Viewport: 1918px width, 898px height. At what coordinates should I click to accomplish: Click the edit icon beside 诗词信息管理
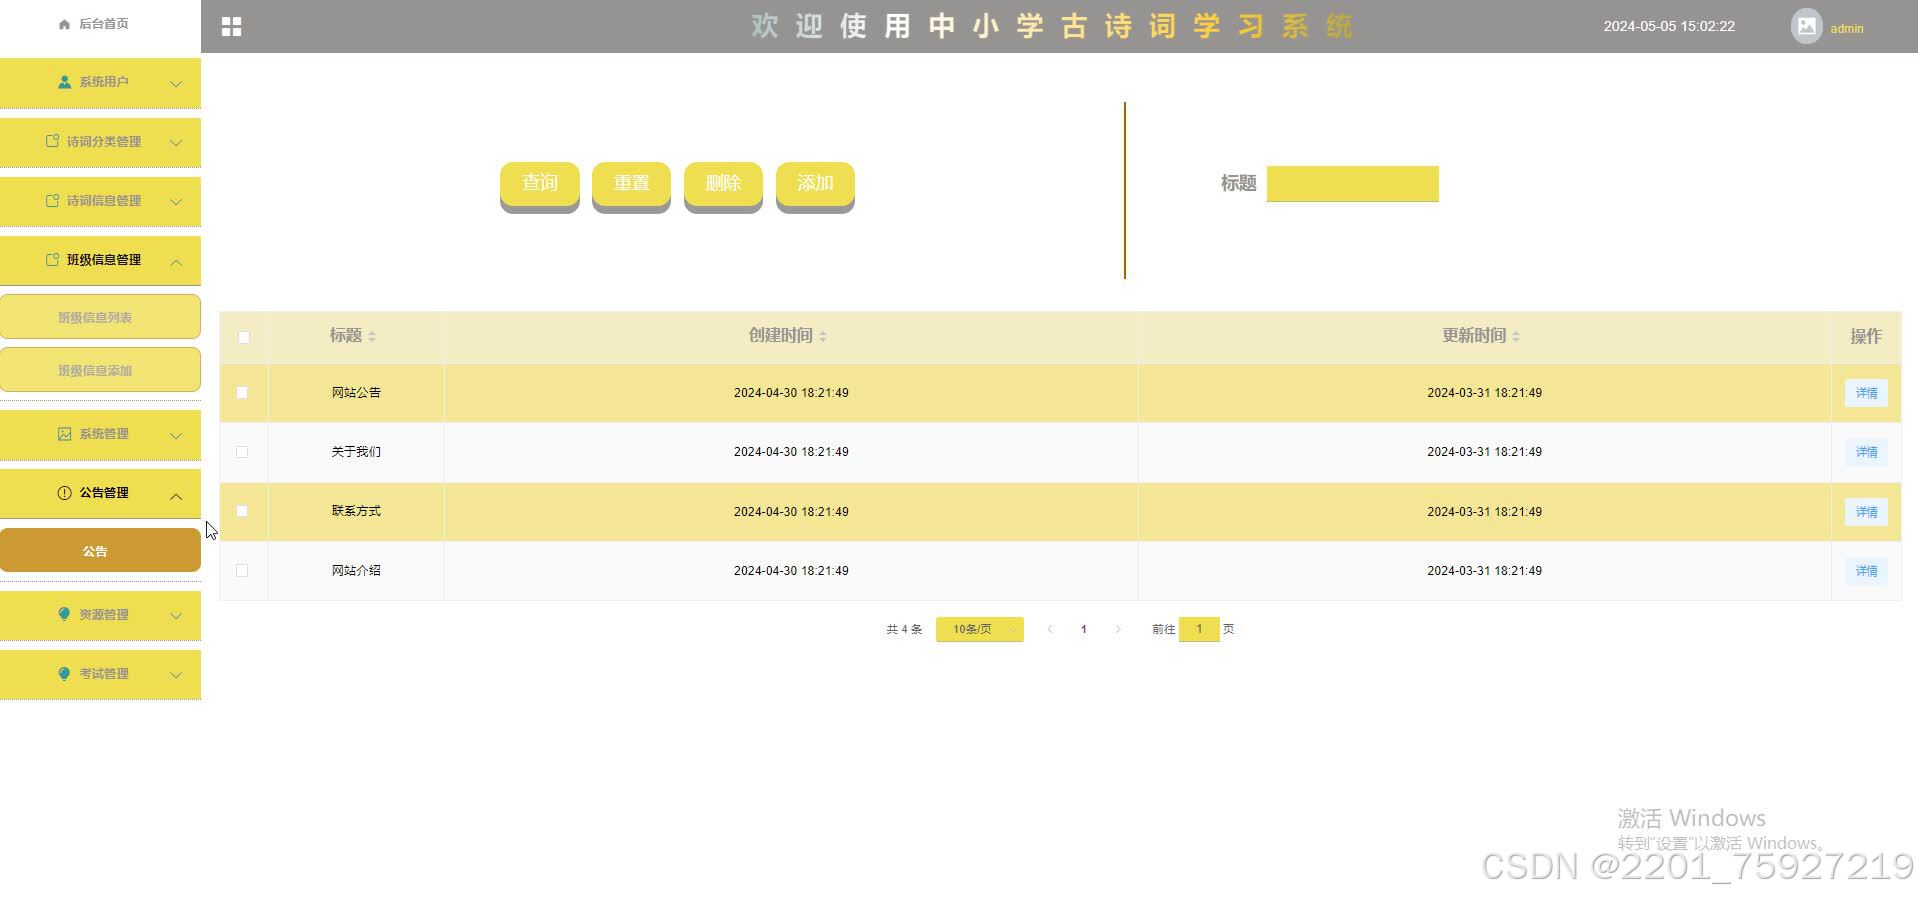(52, 200)
